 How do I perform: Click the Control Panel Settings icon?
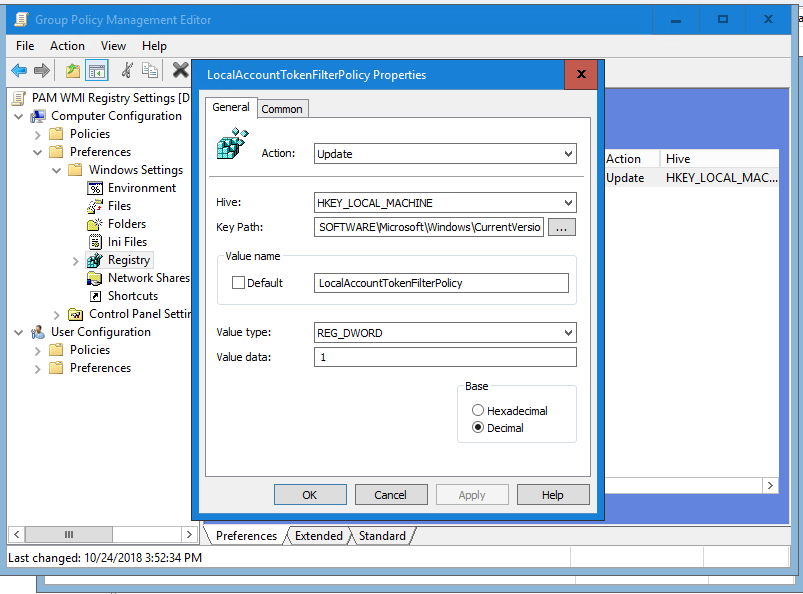click(x=76, y=314)
